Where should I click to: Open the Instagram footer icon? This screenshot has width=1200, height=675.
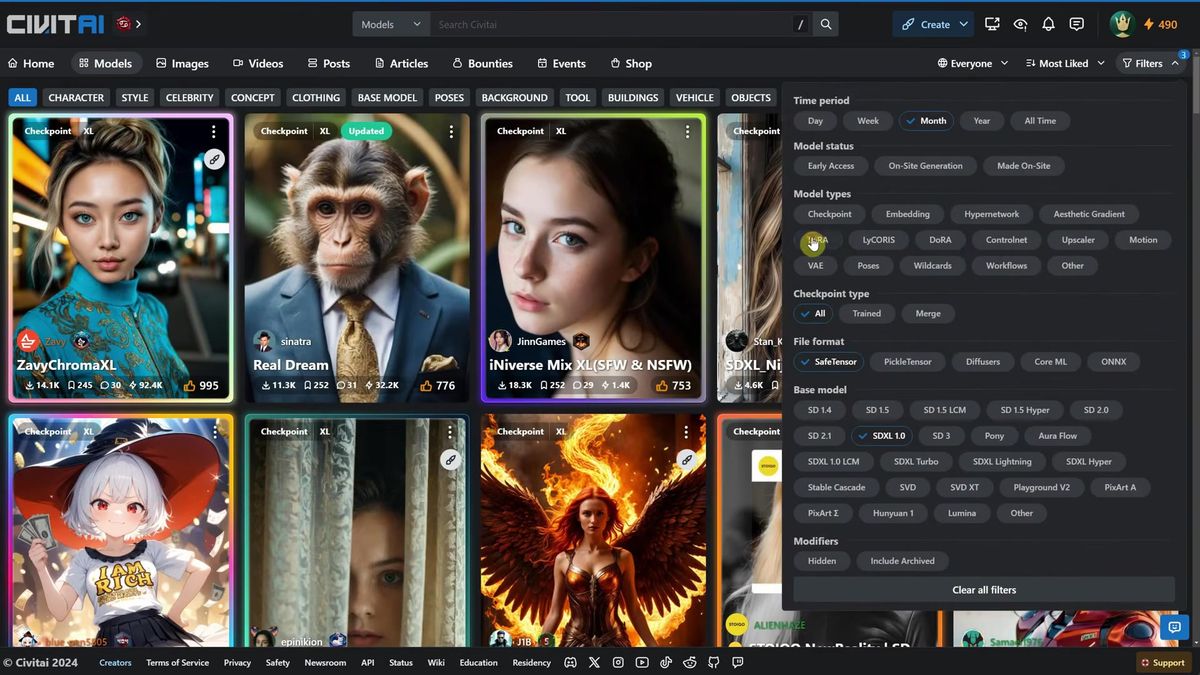pyautogui.click(x=618, y=662)
